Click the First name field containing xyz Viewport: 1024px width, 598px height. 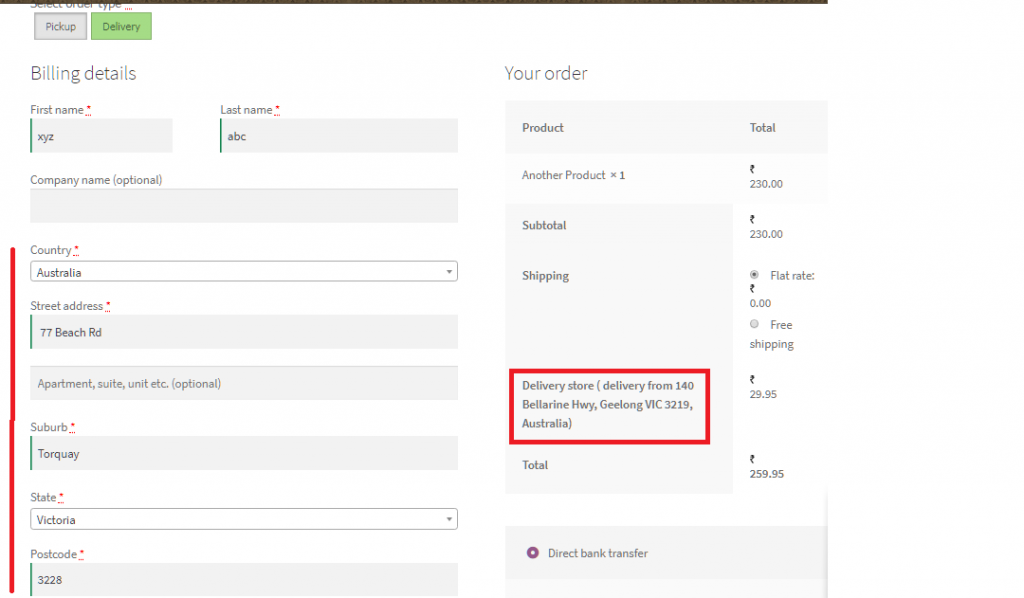point(102,136)
